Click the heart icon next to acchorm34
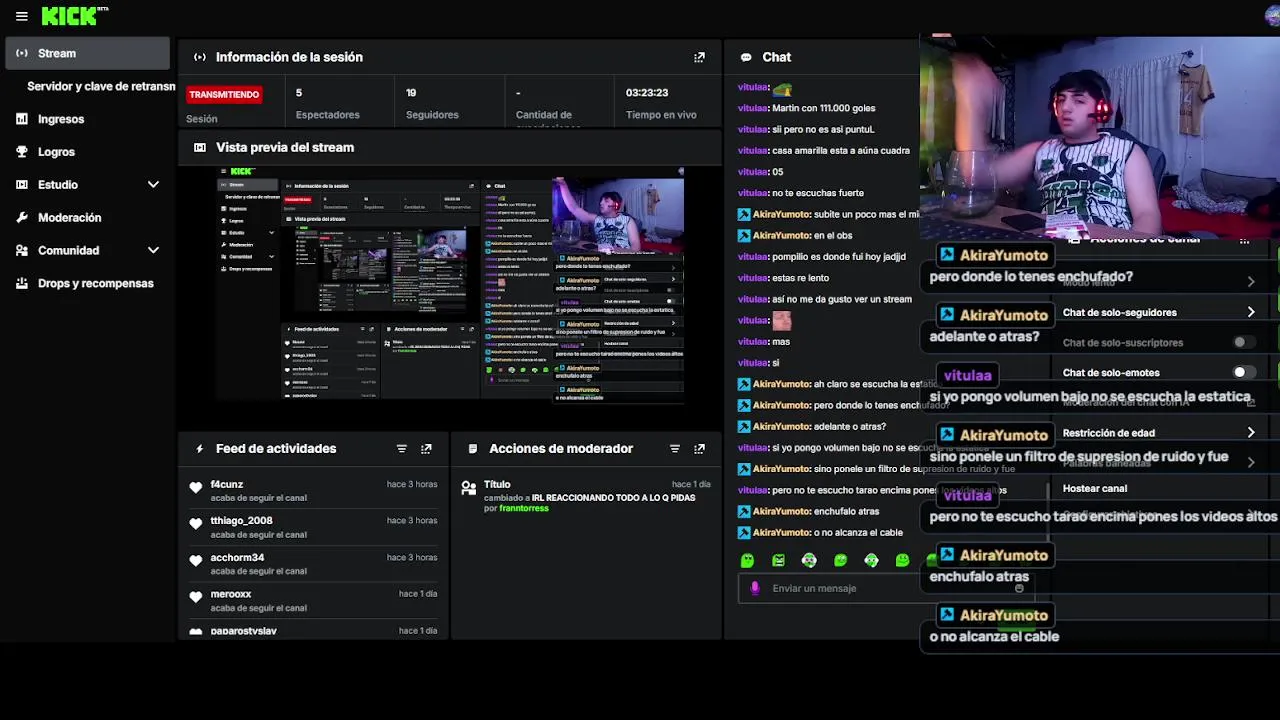Image resolution: width=1280 pixels, height=720 pixels. [196, 561]
